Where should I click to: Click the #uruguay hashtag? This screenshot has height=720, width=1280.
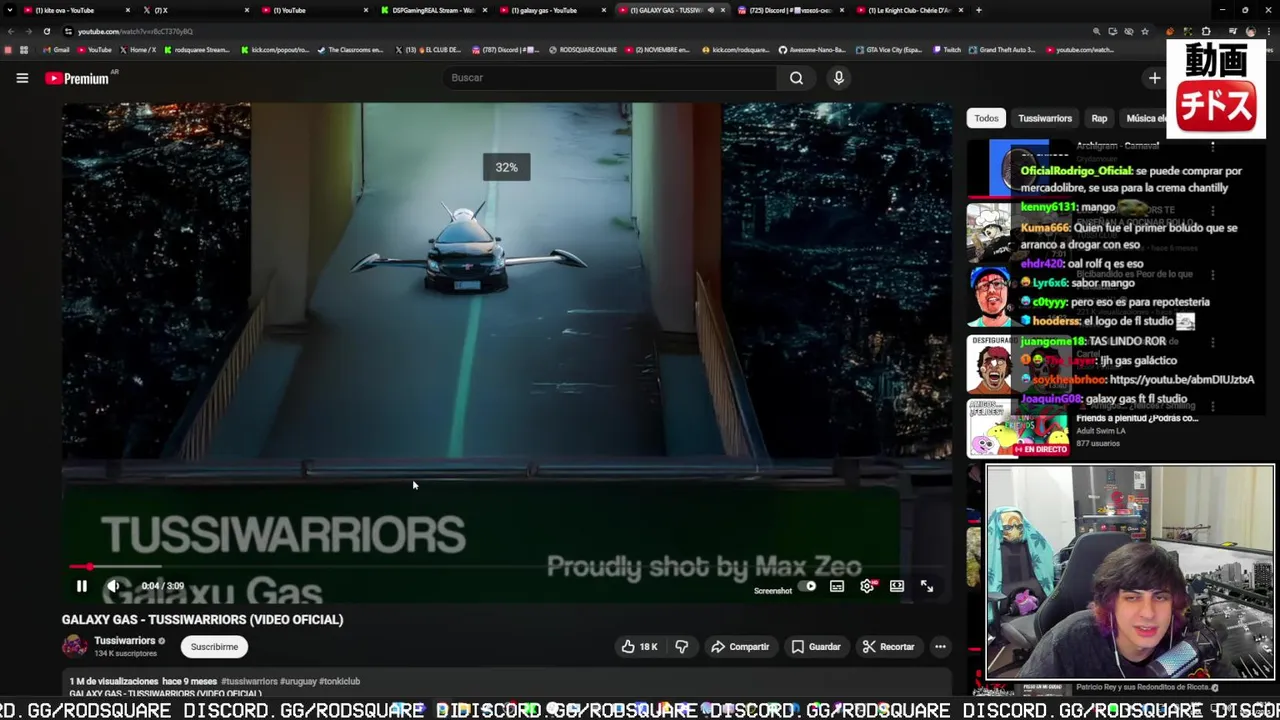click(x=298, y=681)
